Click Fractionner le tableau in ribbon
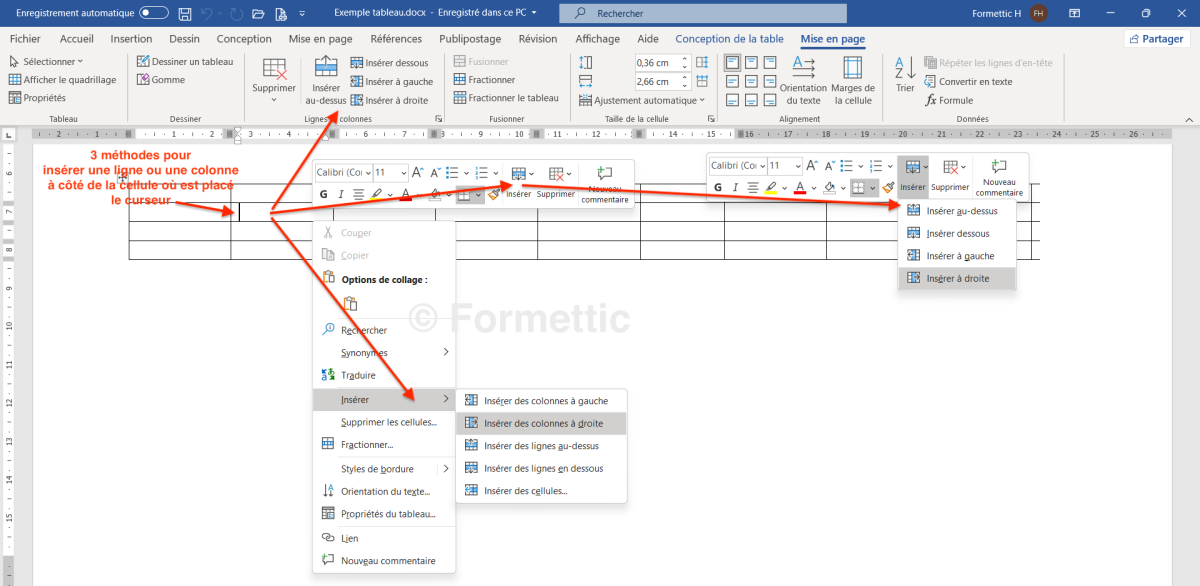The height and width of the screenshot is (586, 1200). click(x=506, y=98)
